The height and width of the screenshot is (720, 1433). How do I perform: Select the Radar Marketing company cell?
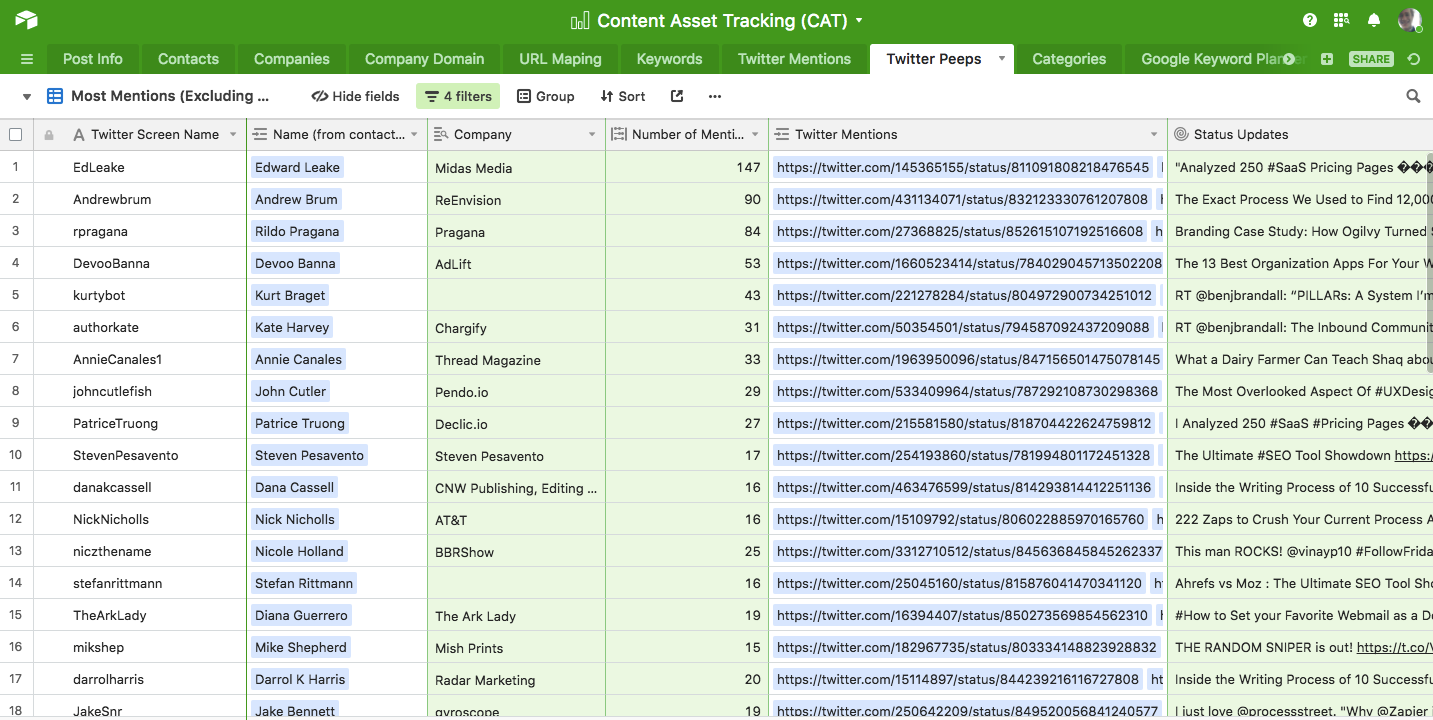[x=516, y=679]
